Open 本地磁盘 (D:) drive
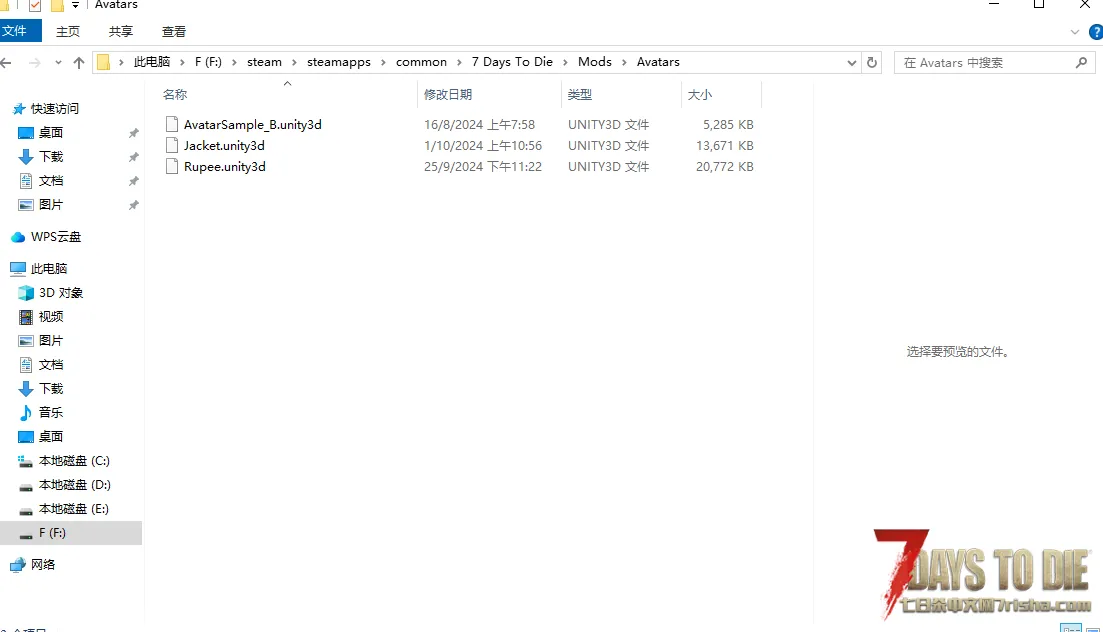Viewport: 1103px width, 632px height. pos(75,485)
